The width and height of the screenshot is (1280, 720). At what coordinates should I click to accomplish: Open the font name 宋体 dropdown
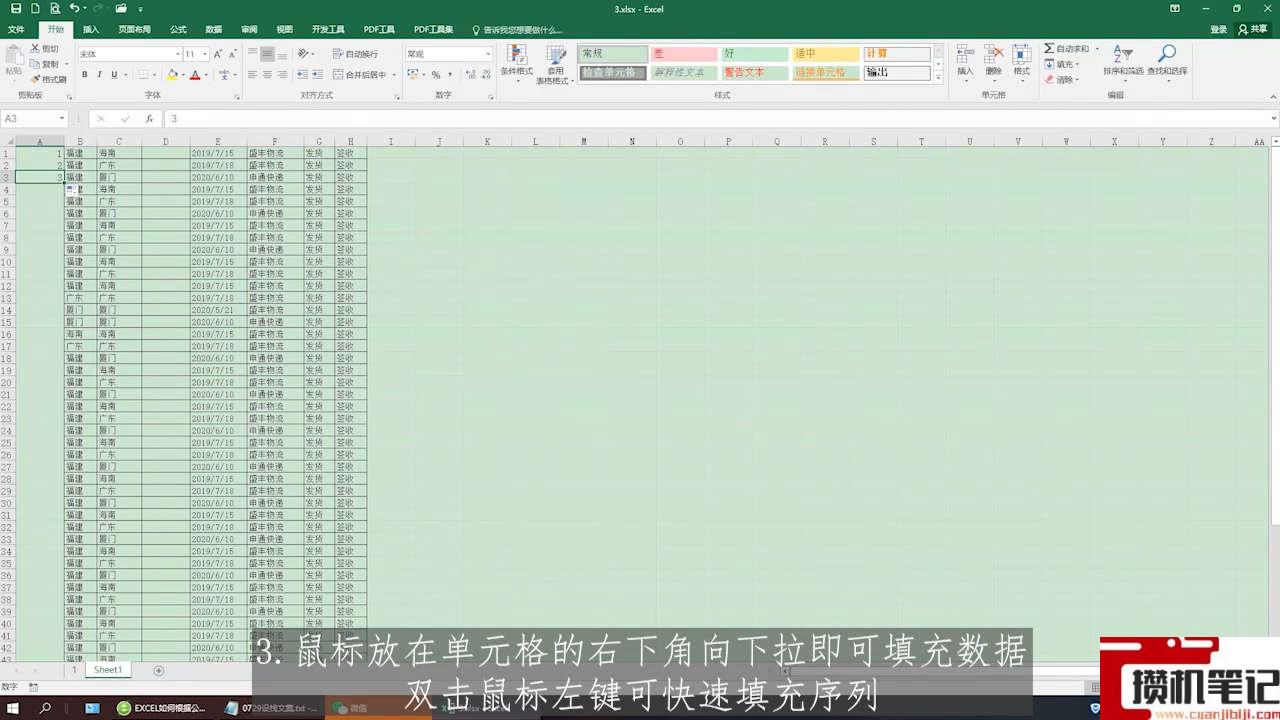(x=178, y=54)
